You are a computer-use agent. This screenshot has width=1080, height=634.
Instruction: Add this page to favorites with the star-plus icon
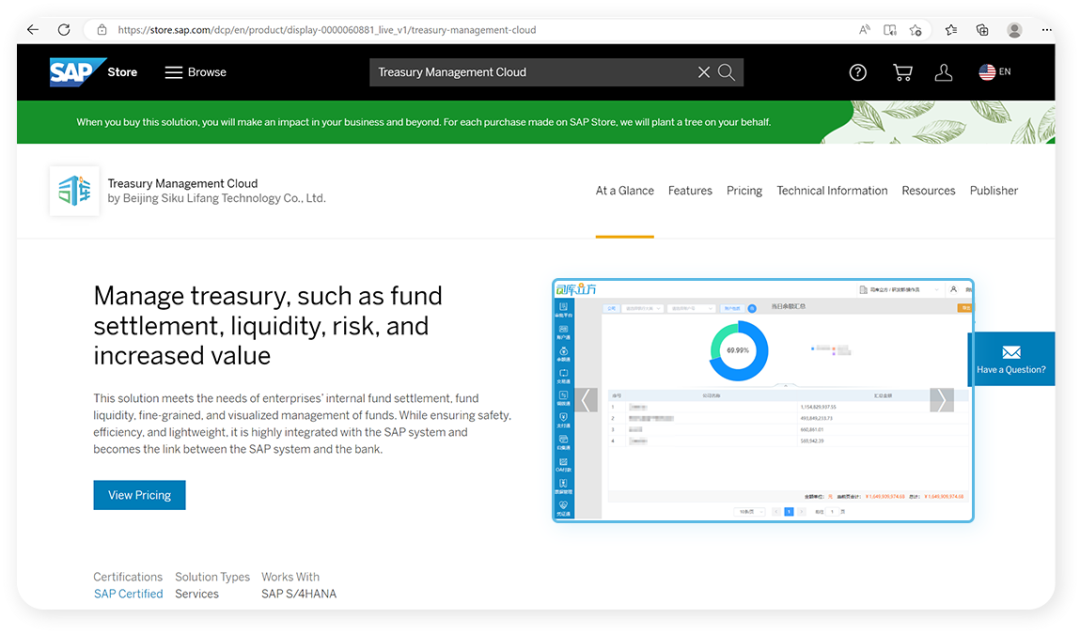pos(915,30)
